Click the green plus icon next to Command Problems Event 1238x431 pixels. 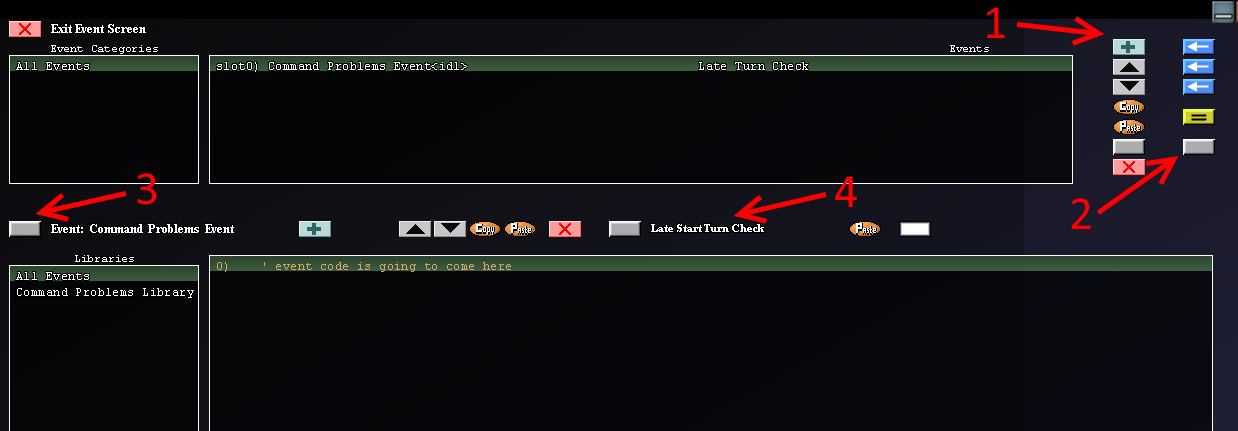(314, 229)
